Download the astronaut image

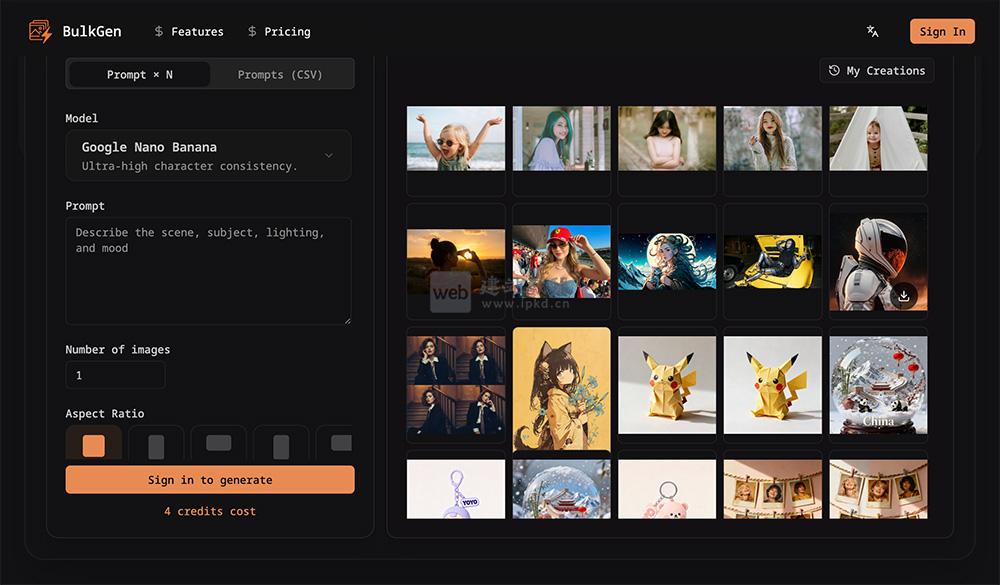[903, 295]
